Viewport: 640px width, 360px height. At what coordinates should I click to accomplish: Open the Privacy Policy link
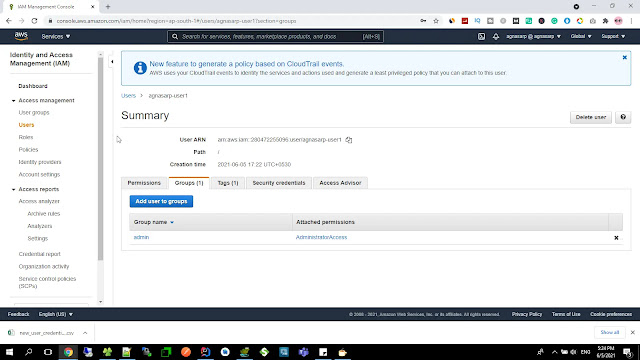click(x=527, y=314)
